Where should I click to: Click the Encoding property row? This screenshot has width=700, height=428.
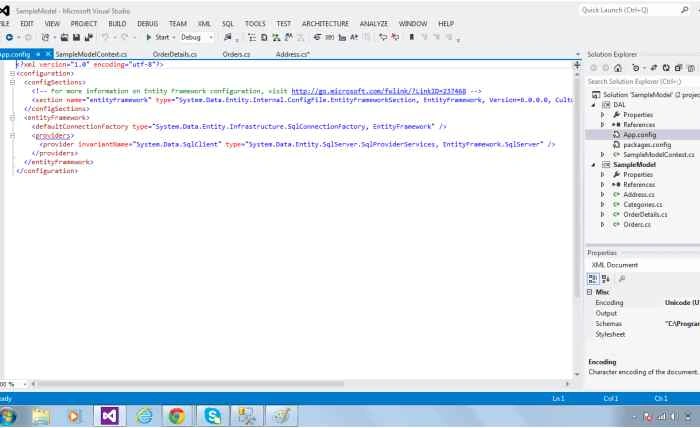(x=643, y=303)
